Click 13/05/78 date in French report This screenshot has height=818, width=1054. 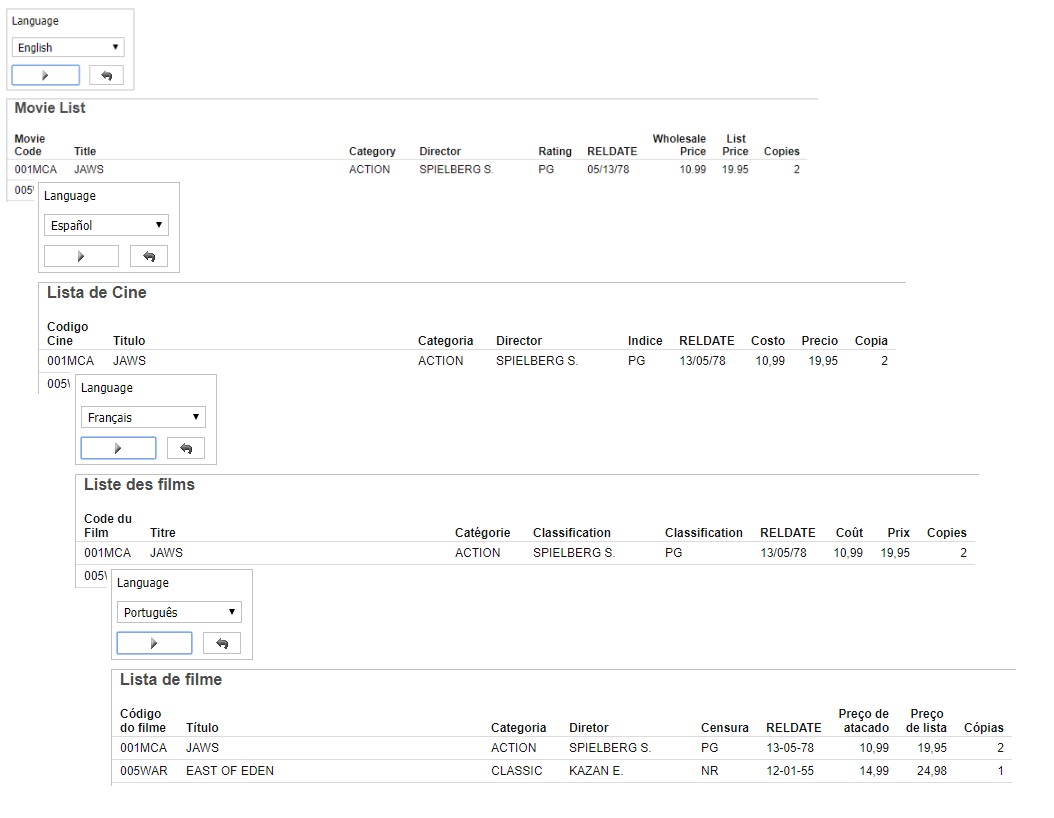click(784, 553)
